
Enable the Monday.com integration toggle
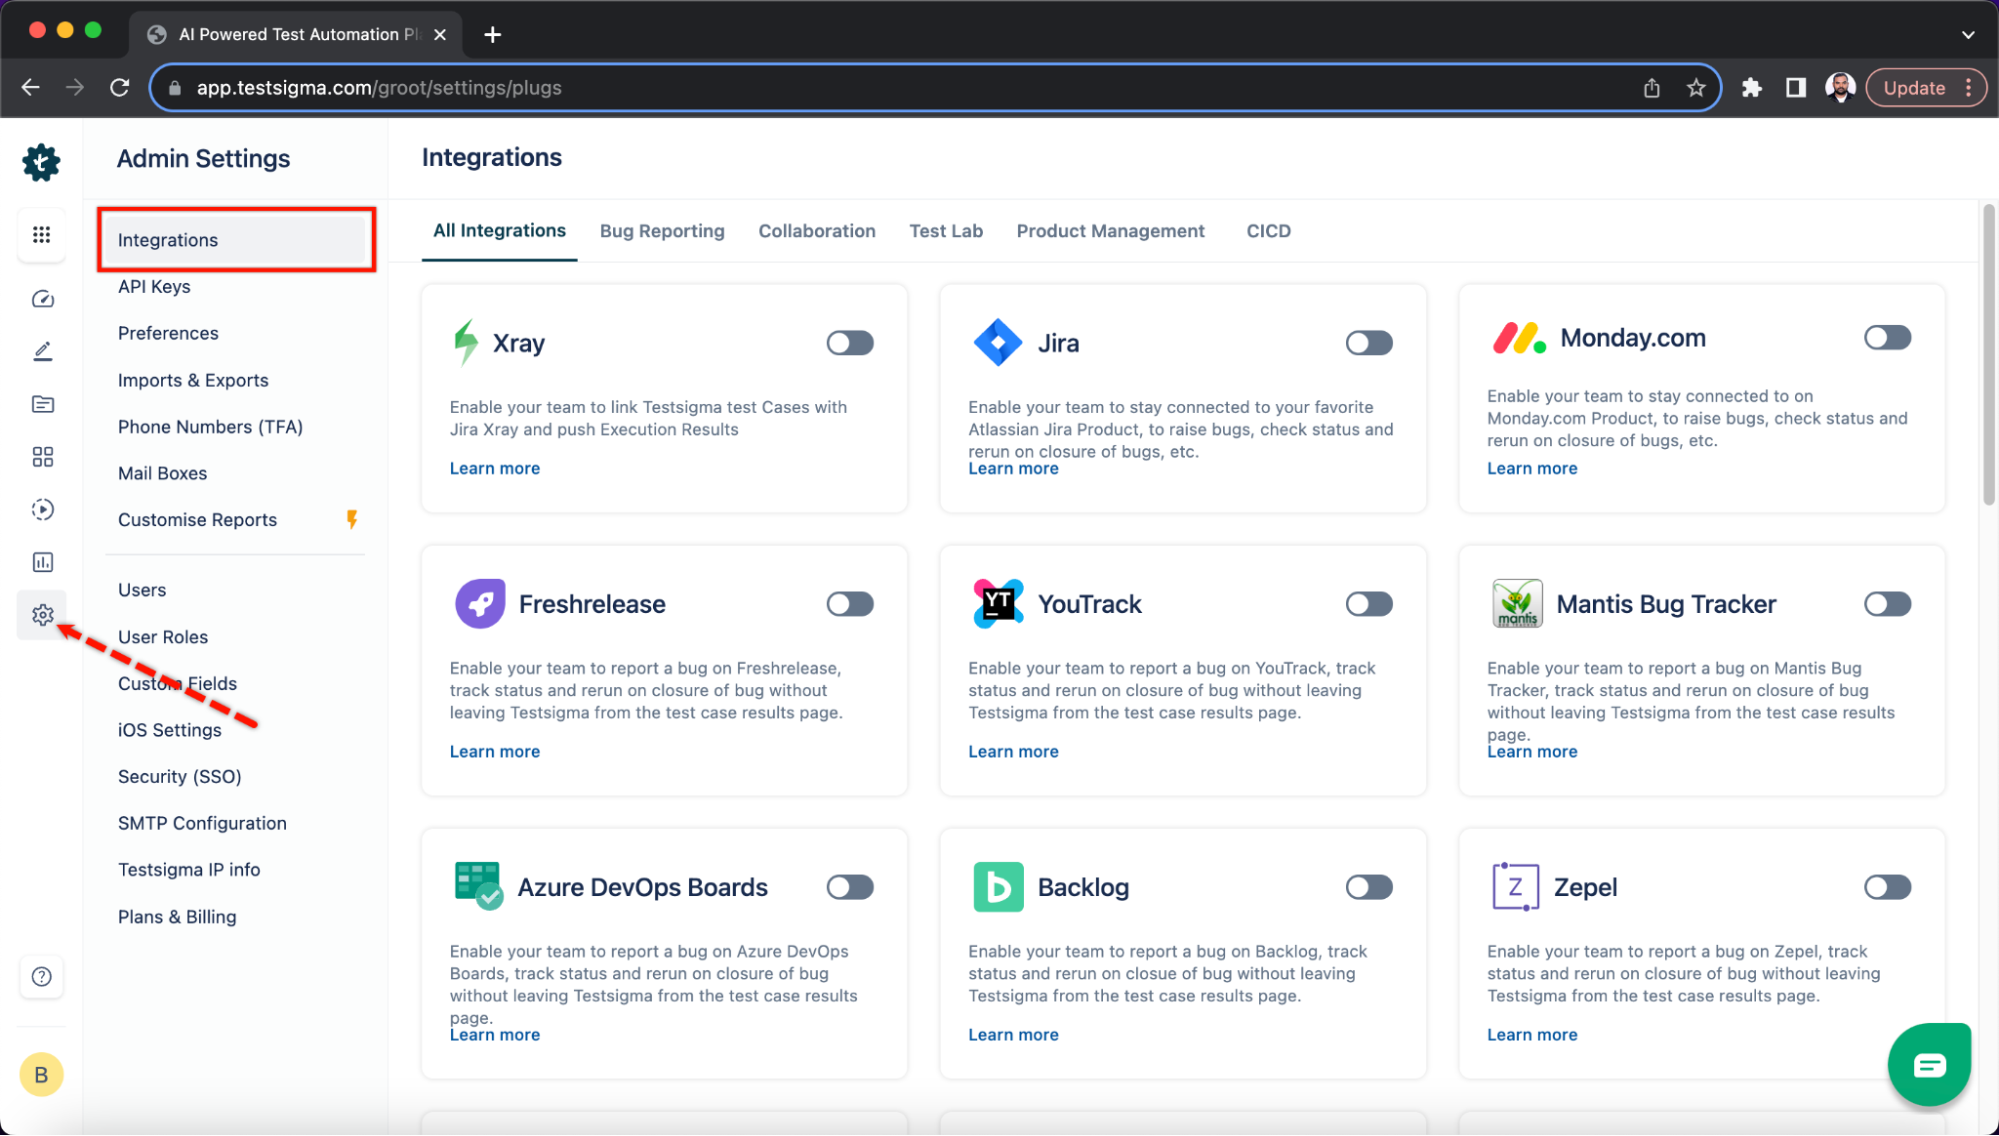(x=1887, y=338)
